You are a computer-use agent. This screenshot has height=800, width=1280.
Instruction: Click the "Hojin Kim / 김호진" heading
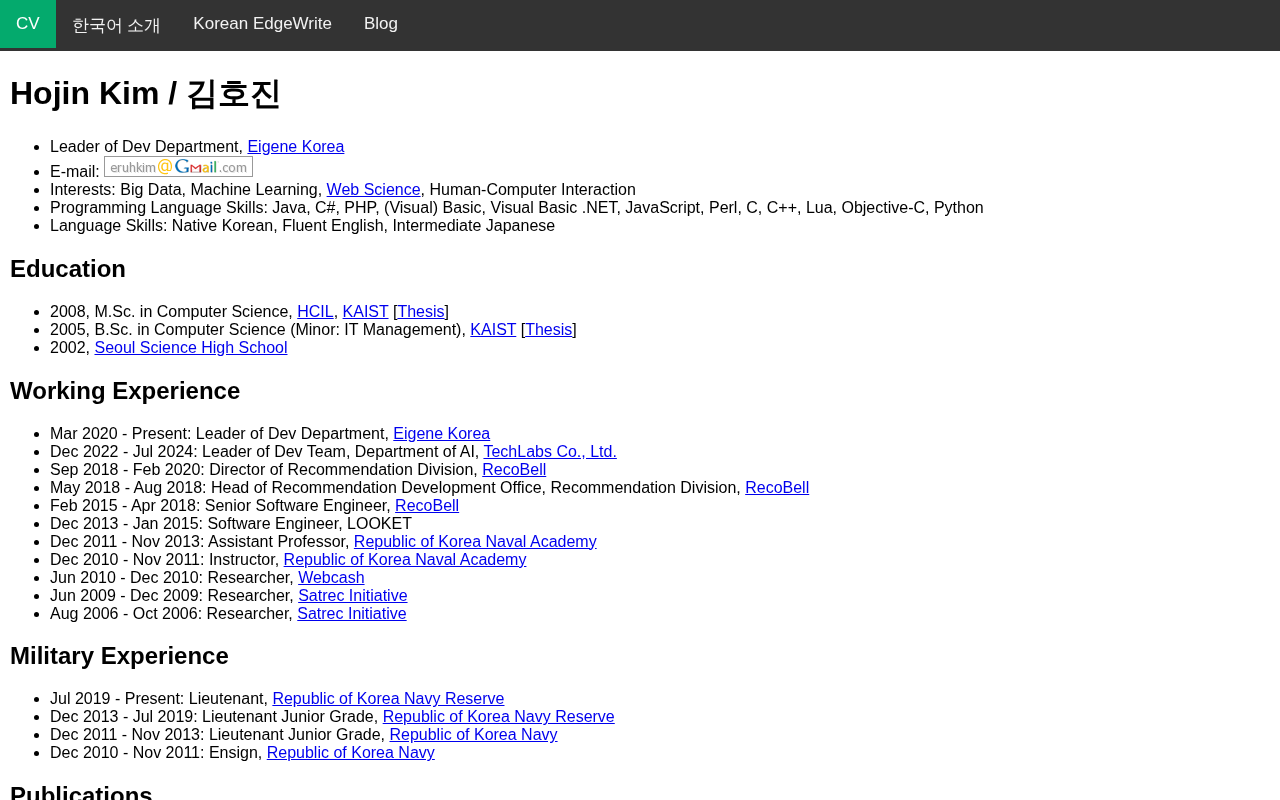pos(145,94)
